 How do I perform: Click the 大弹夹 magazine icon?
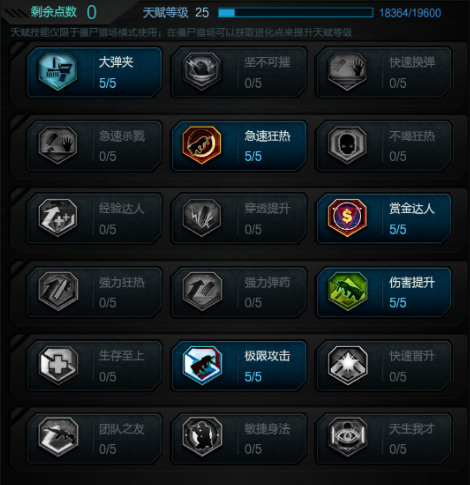[58, 71]
